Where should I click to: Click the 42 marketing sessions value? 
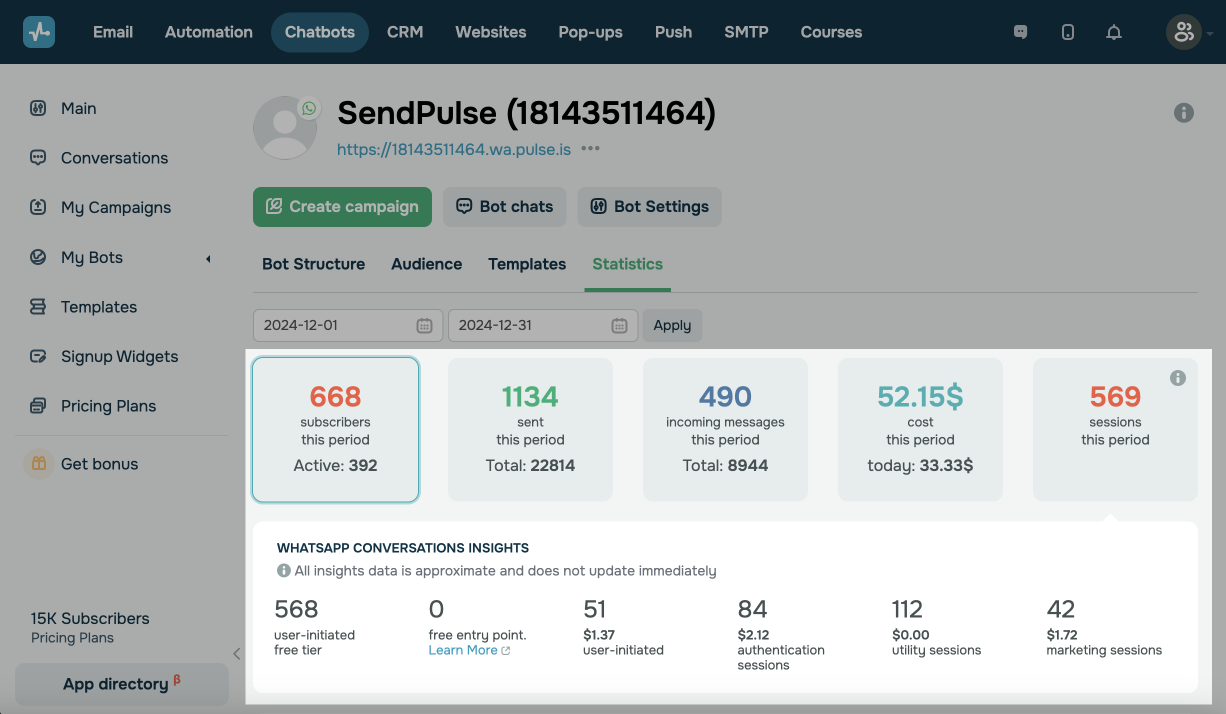coord(1061,609)
